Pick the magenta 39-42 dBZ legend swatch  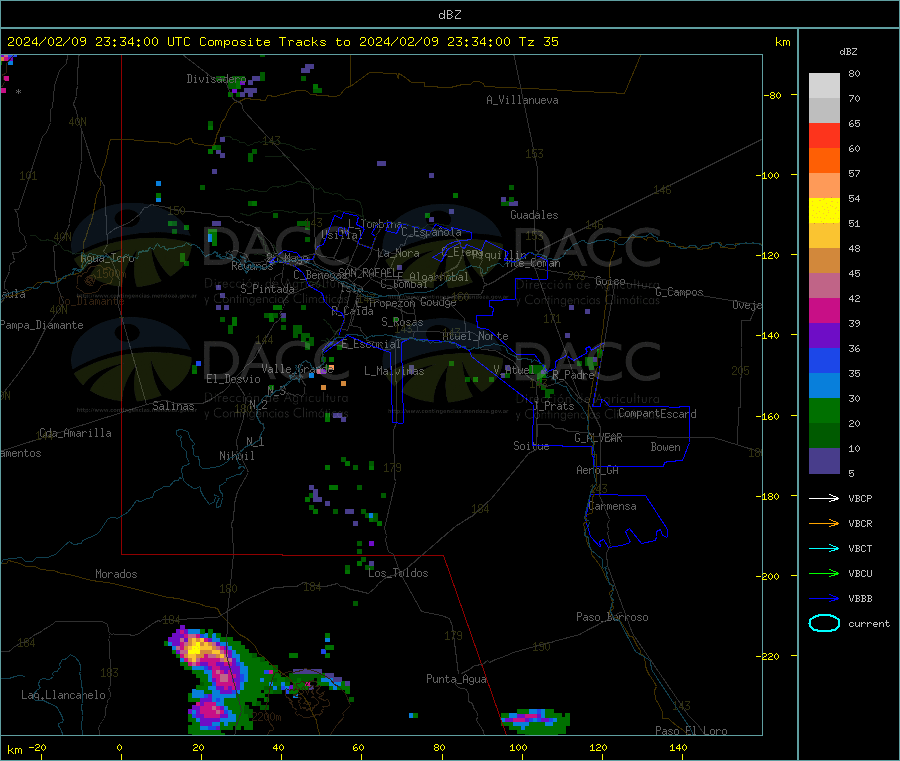pyautogui.click(x=824, y=310)
